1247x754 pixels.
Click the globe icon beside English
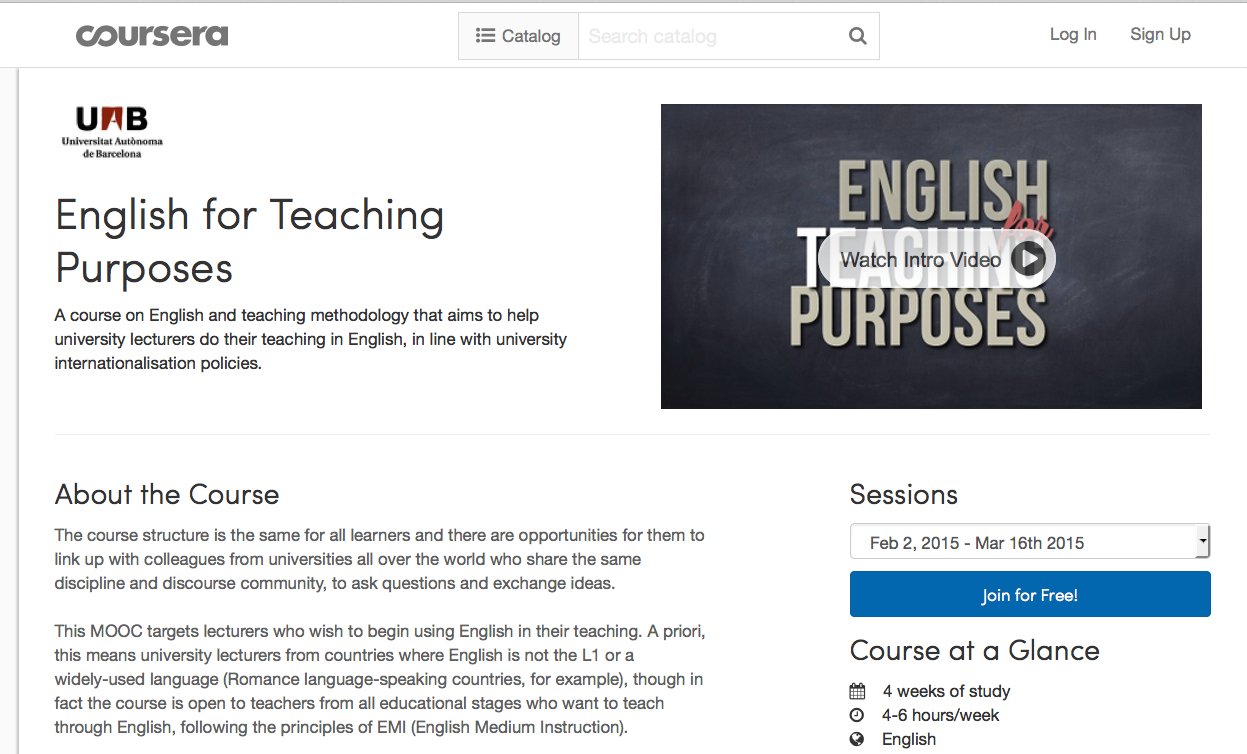857,739
